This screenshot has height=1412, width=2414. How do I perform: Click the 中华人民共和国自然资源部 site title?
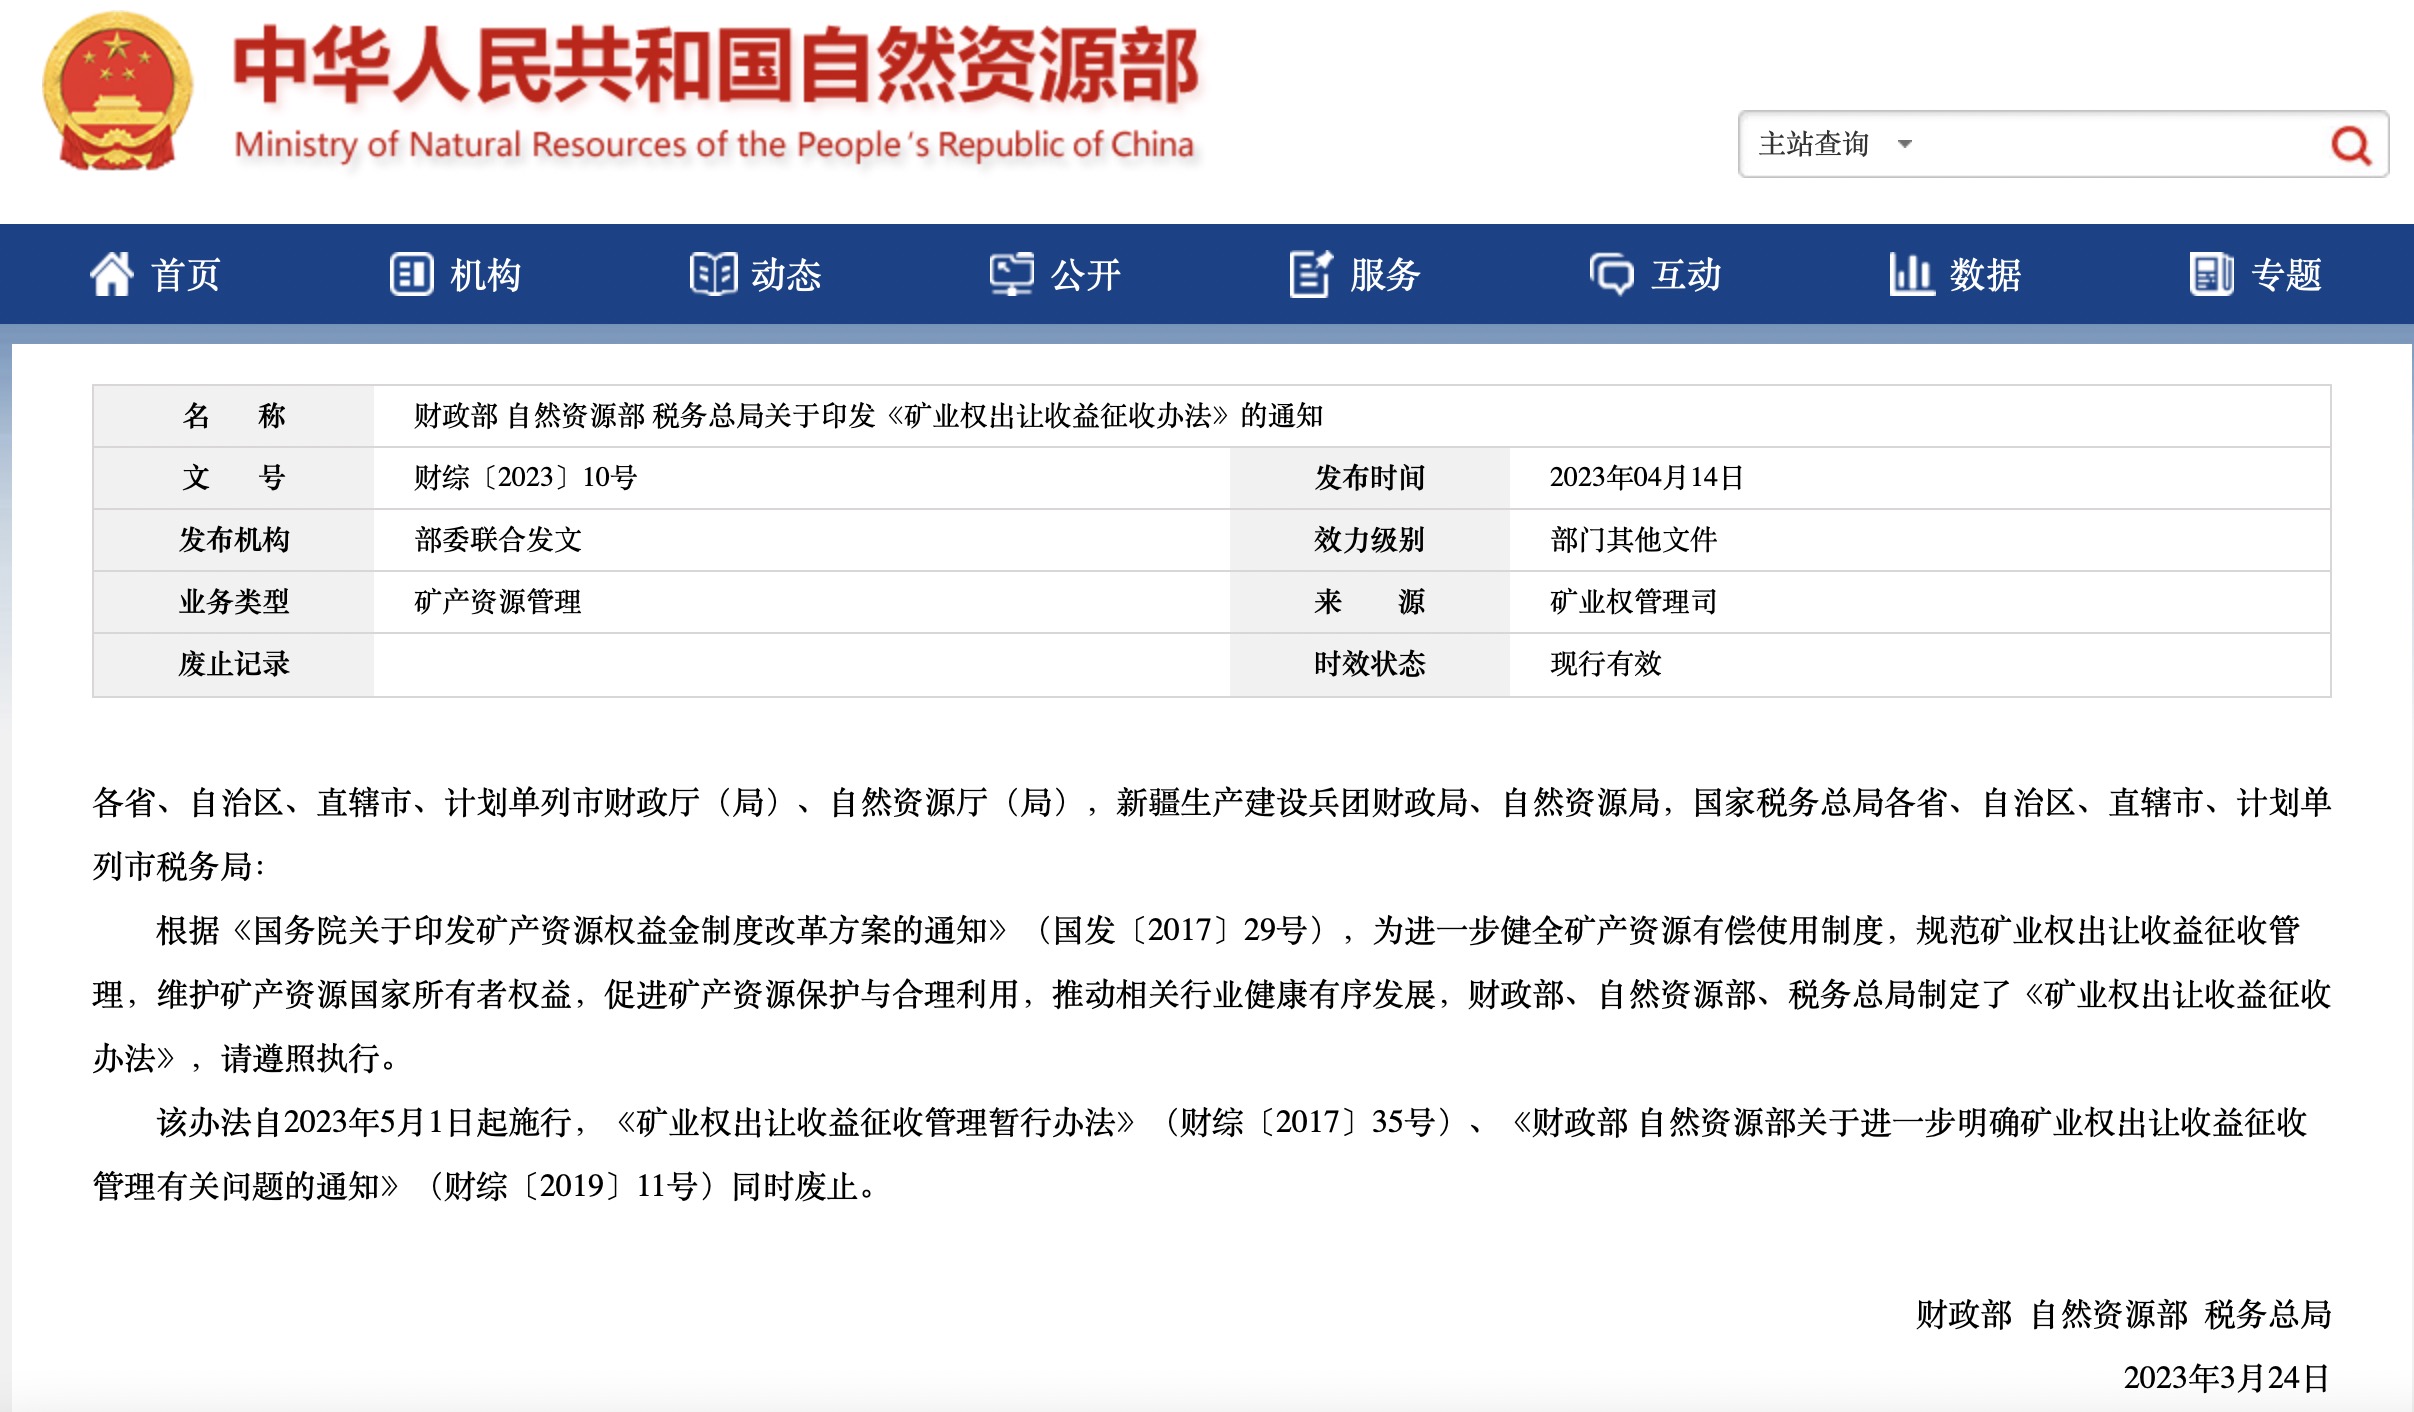pos(716,66)
